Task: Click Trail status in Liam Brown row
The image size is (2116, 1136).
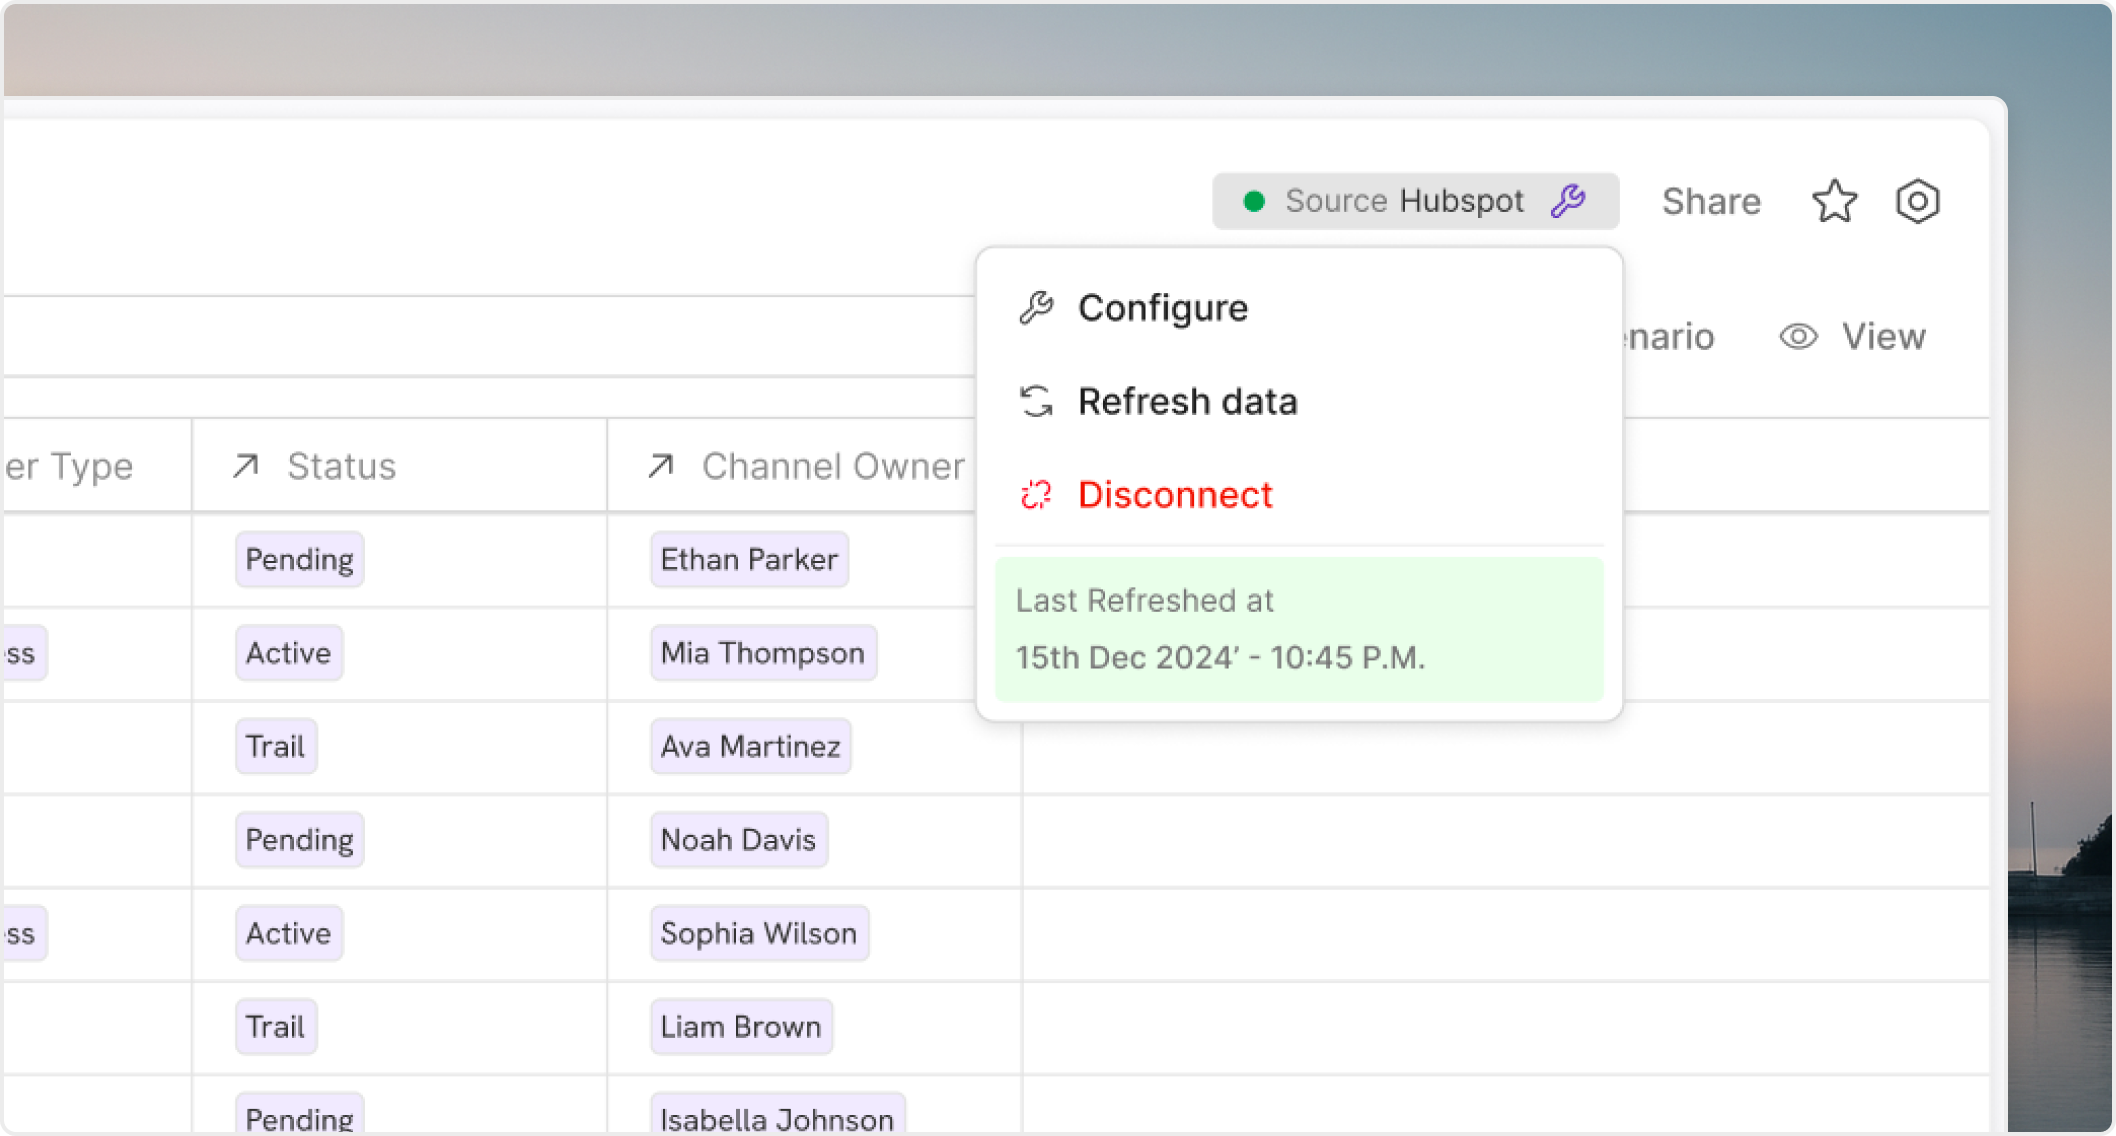Action: (276, 1027)
